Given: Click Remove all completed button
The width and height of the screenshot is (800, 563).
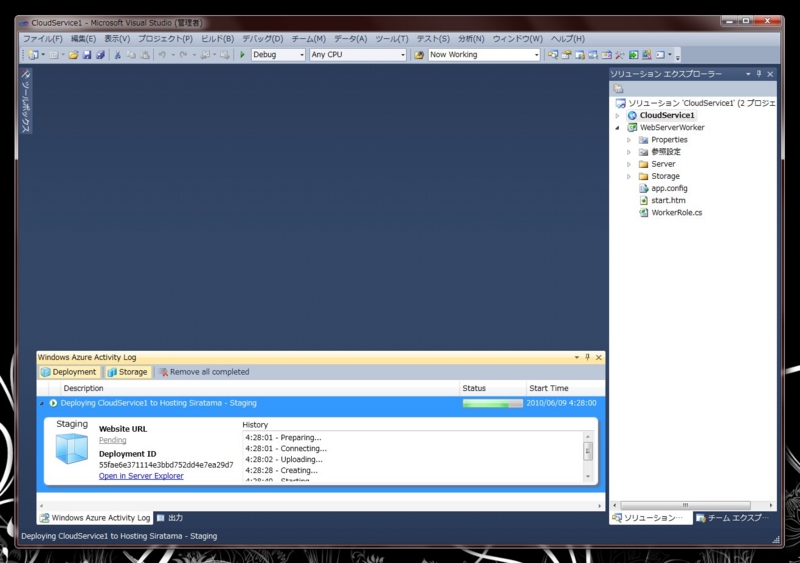Looking at the screenshot, I should click(204, 372).
